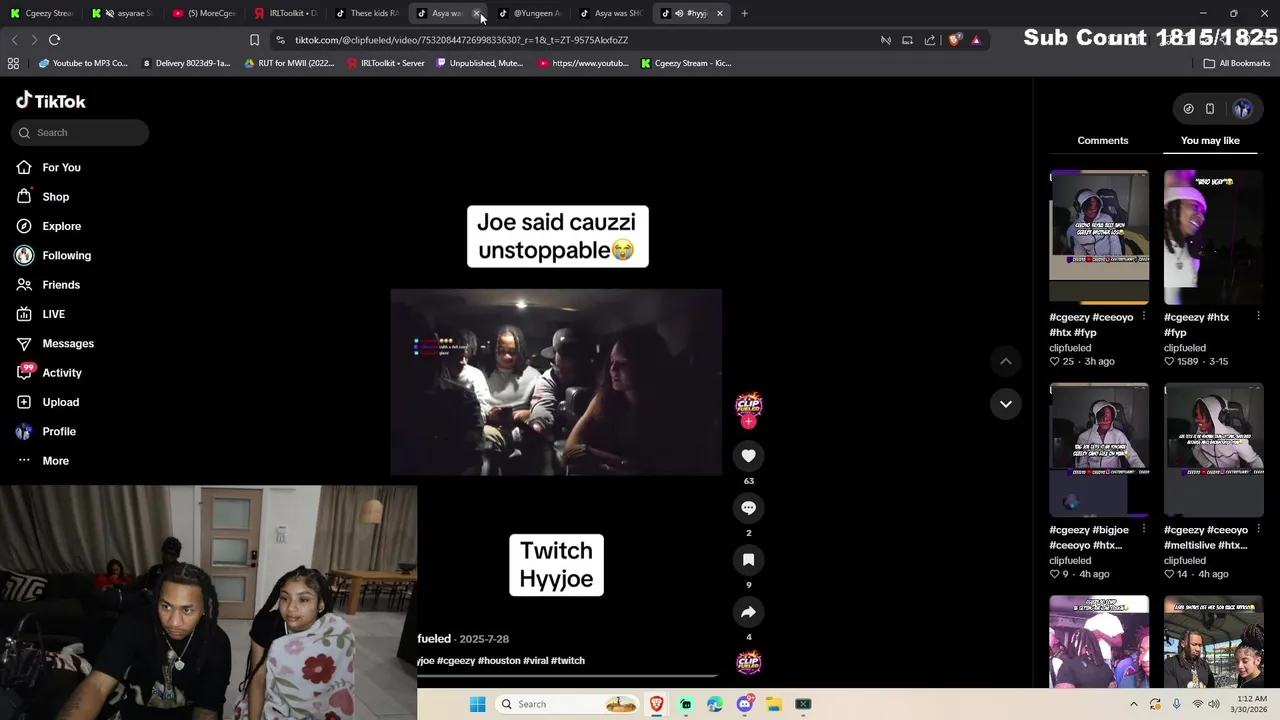Open the Activity notifications
Image resolution: width=1280 pixels, height=720 pixels.
61,373
